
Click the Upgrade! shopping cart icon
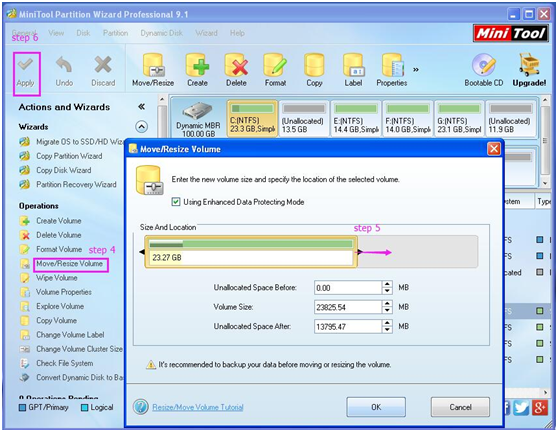(529, 65)
